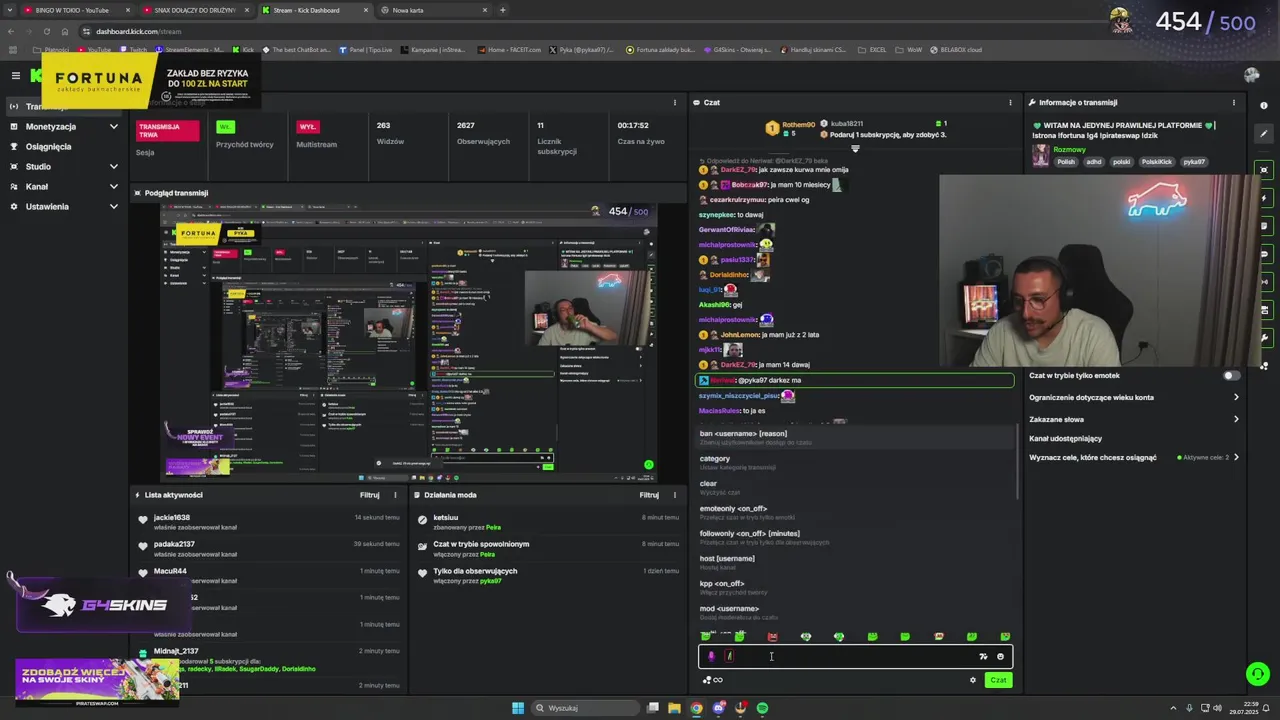Click the lightning bolt icon in right sidebar
Viewport: 1280px width, 720px height.
tap(1264, 198)
